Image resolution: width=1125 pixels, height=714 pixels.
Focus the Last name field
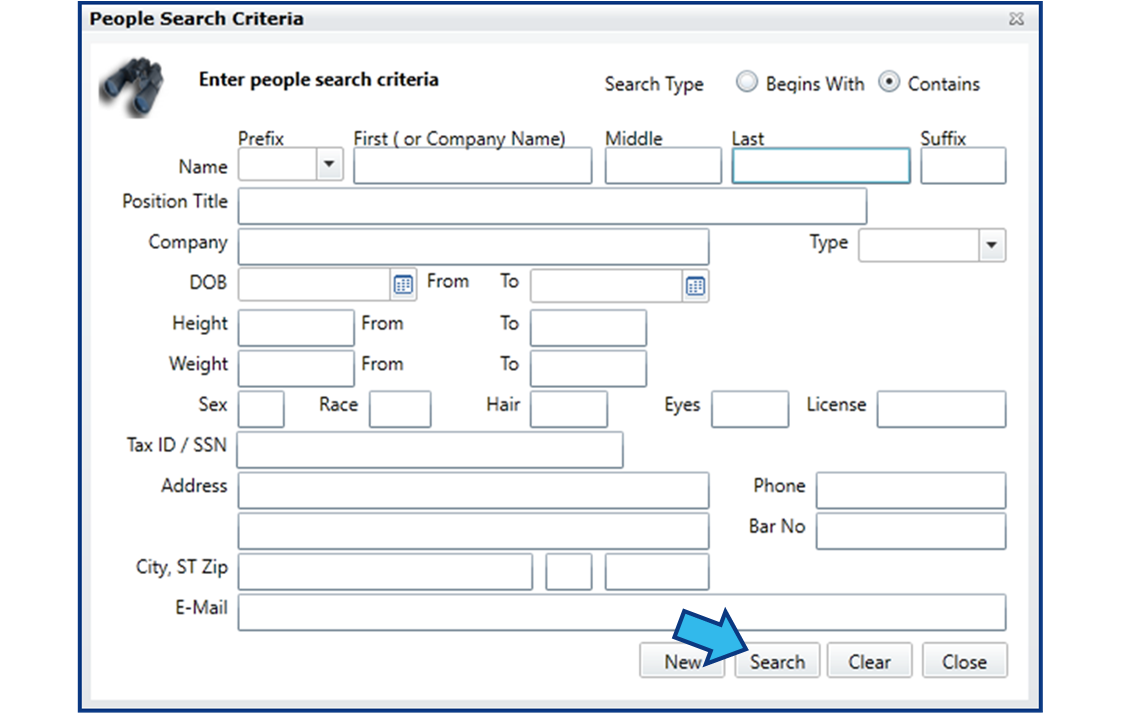821,166
